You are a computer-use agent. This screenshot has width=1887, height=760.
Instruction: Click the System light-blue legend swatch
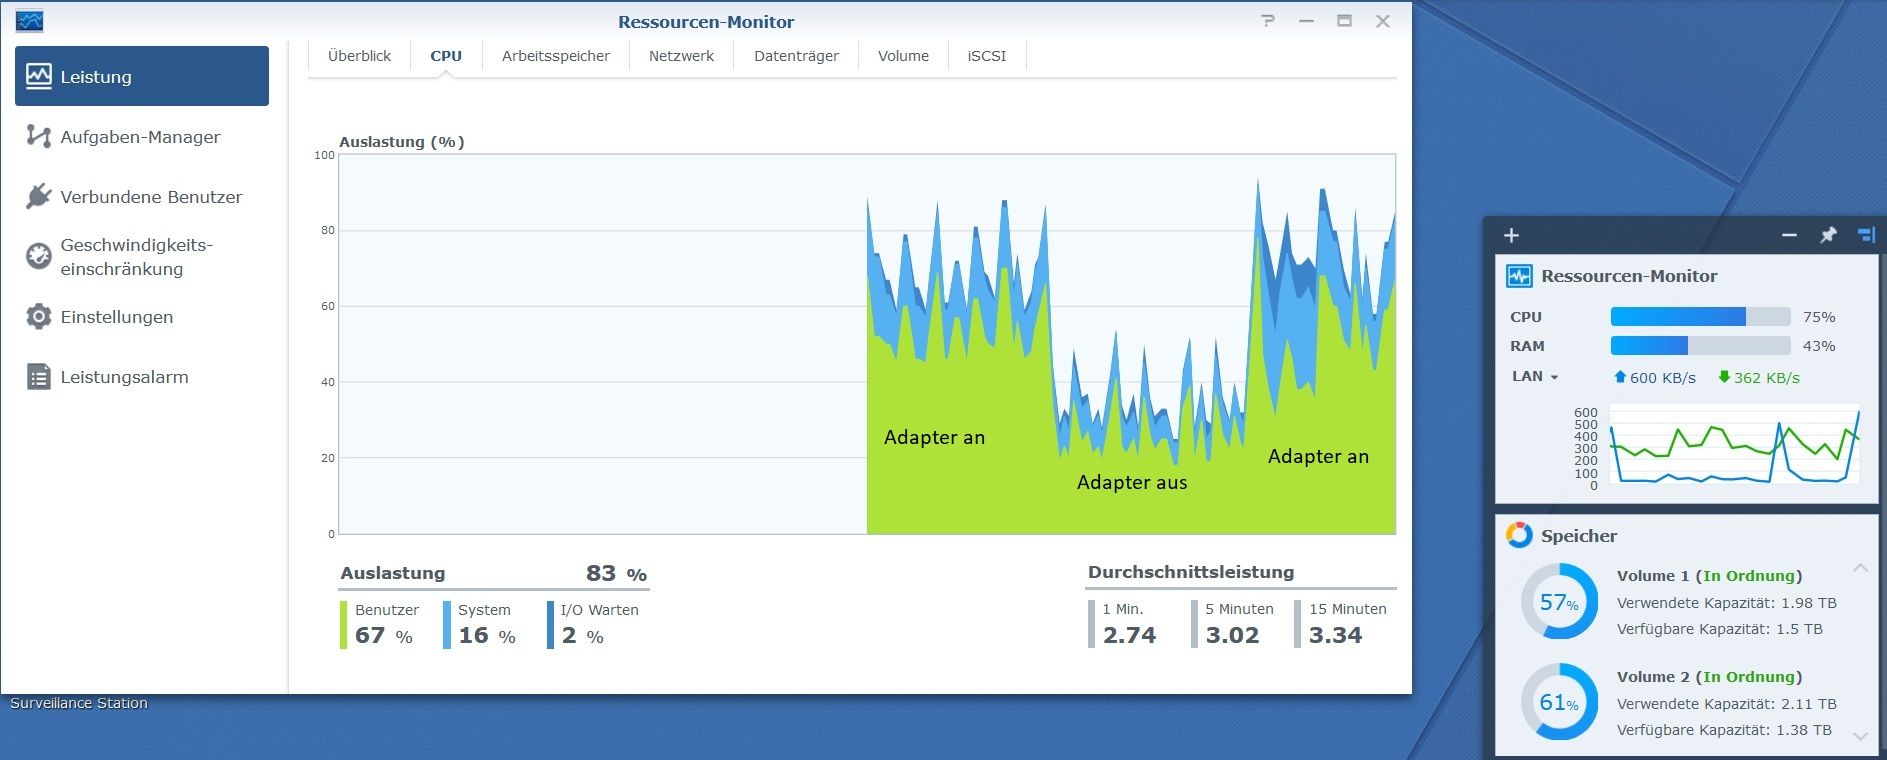(447, 625)
